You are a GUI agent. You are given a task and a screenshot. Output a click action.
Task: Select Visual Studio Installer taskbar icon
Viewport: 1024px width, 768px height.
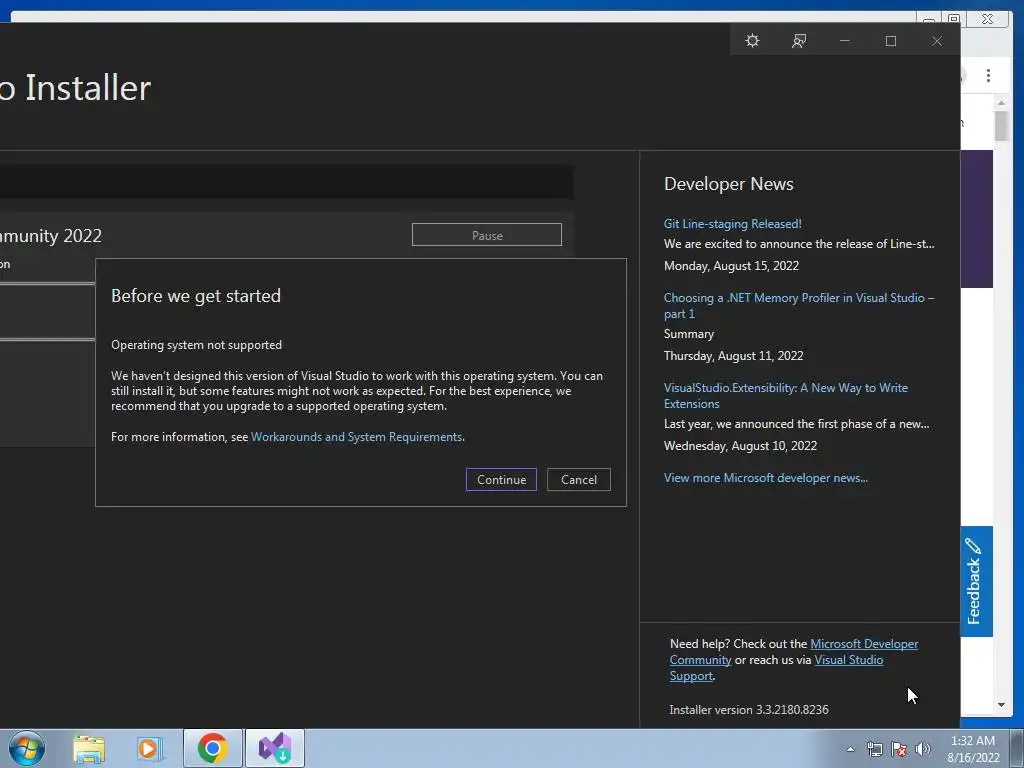point(275,748)
